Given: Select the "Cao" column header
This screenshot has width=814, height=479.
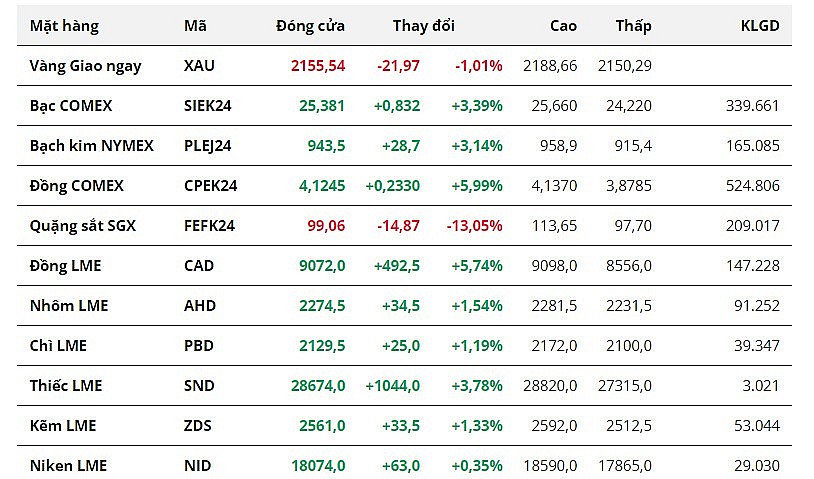Looking at the screenshot, I should pyautogui.click(x=563, y=26).
